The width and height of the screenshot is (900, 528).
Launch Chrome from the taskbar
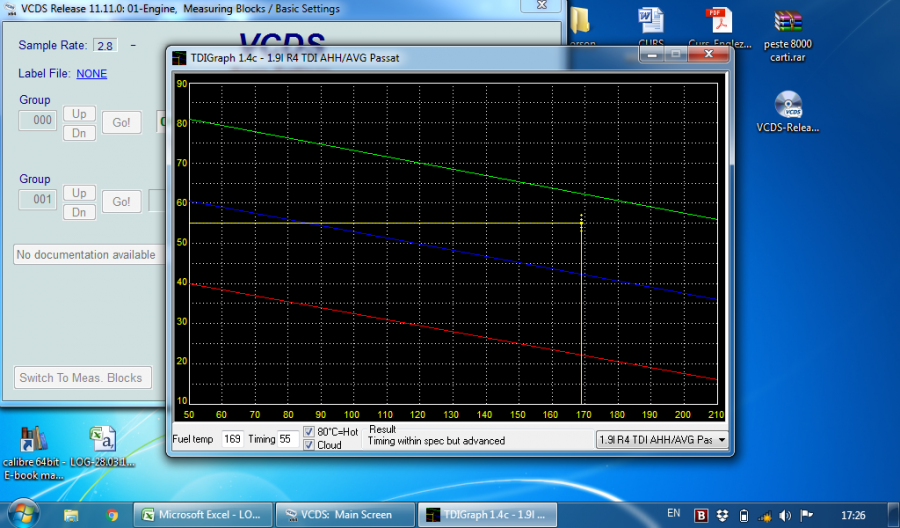pos(112,515)
